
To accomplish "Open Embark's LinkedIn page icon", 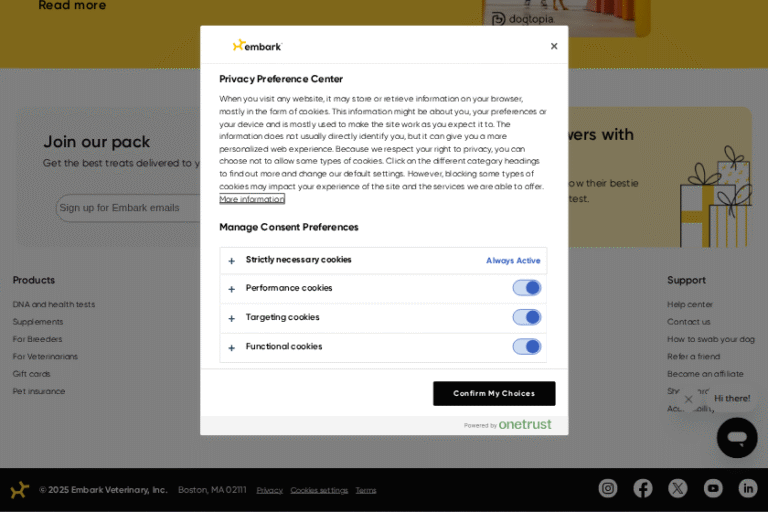I will coord(748,488).
